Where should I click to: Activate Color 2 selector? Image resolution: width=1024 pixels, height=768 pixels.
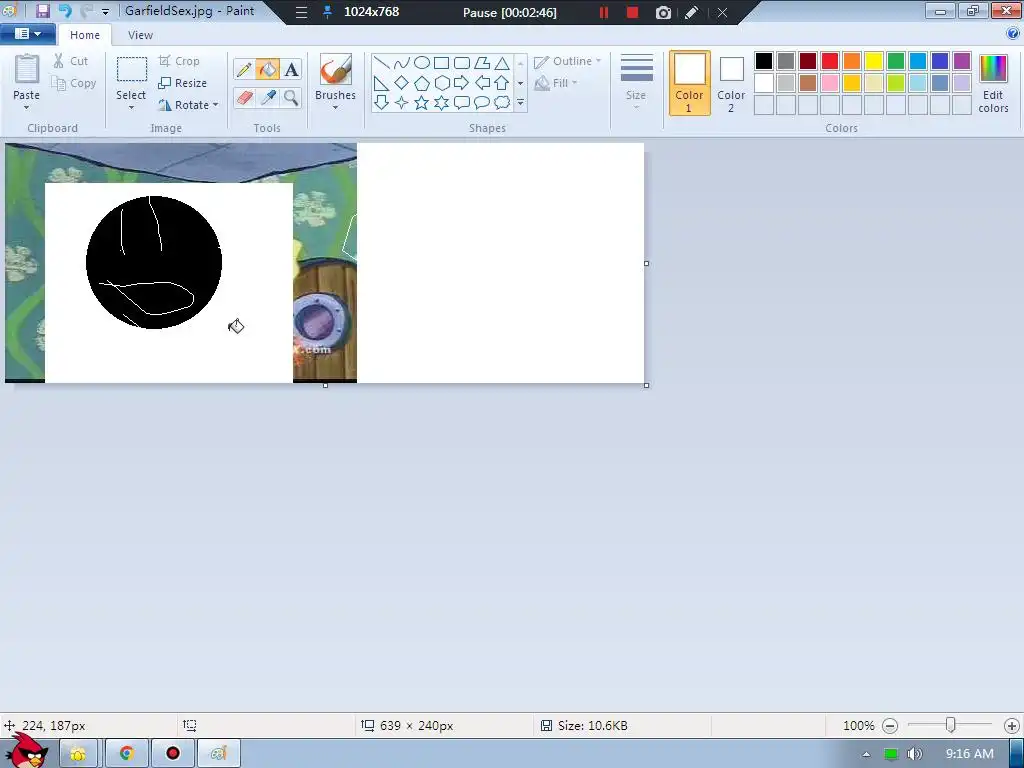731,83
